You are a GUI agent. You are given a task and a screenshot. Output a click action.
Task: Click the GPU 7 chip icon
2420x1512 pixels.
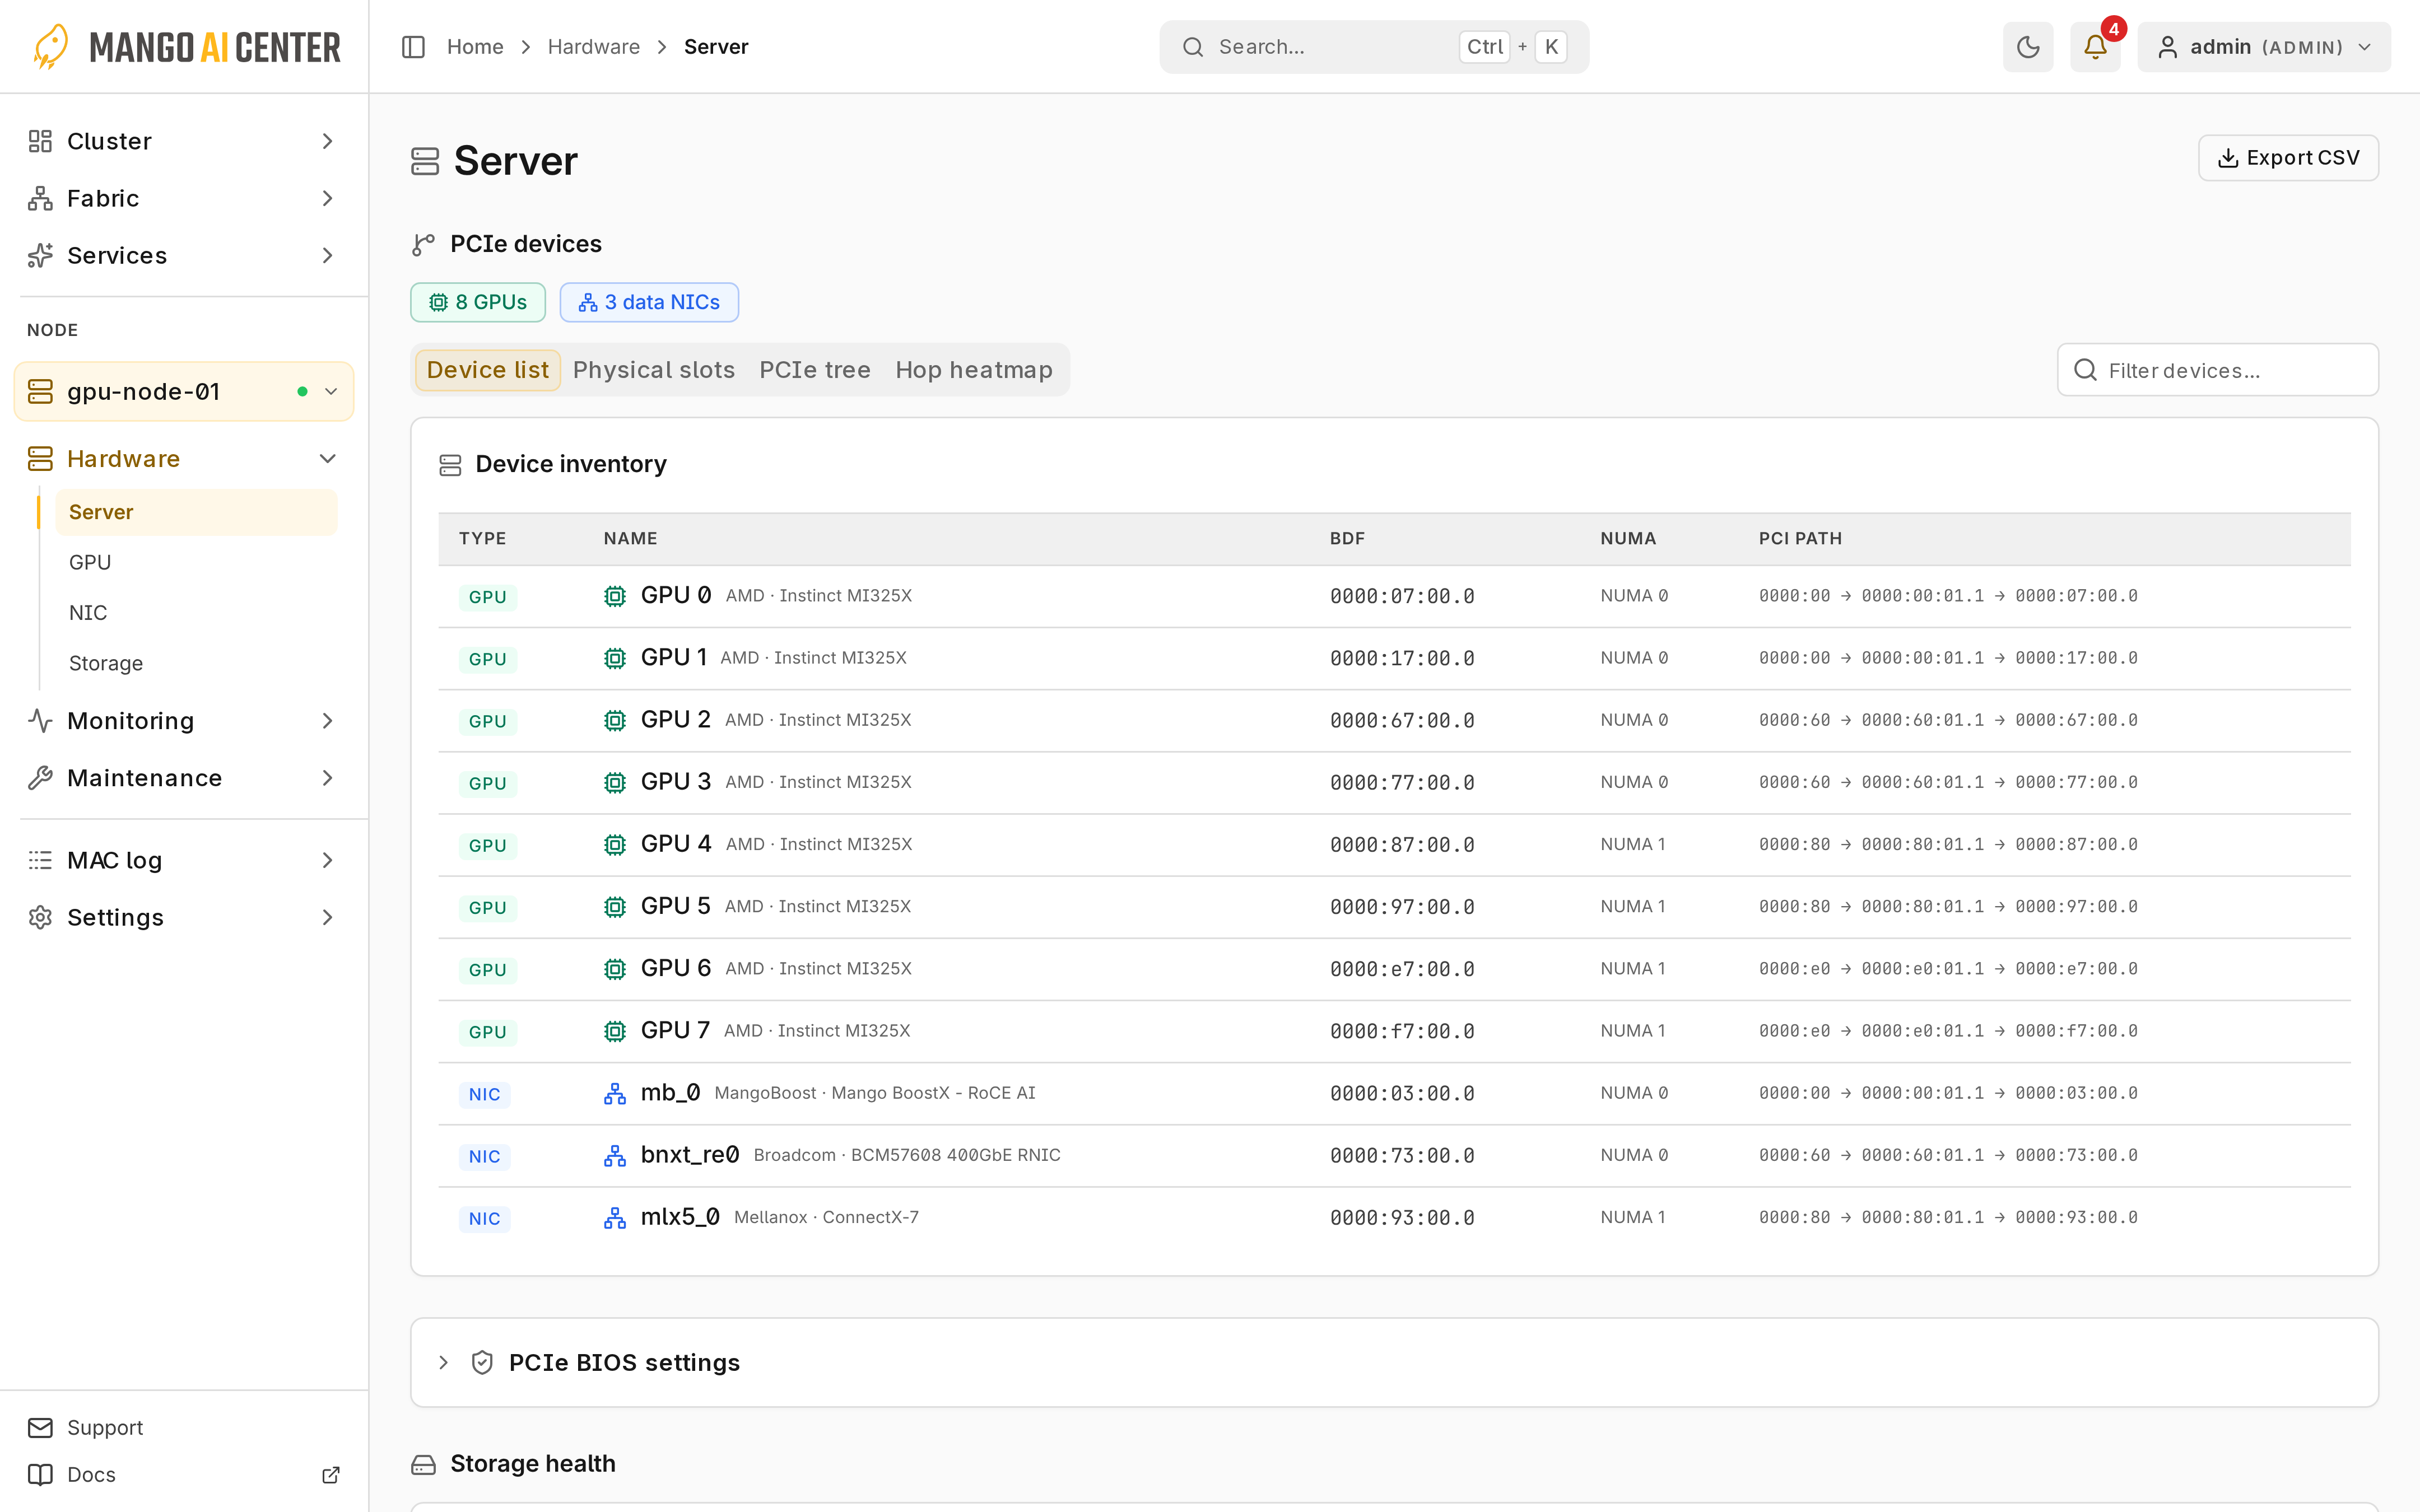tap(615, 1031)
